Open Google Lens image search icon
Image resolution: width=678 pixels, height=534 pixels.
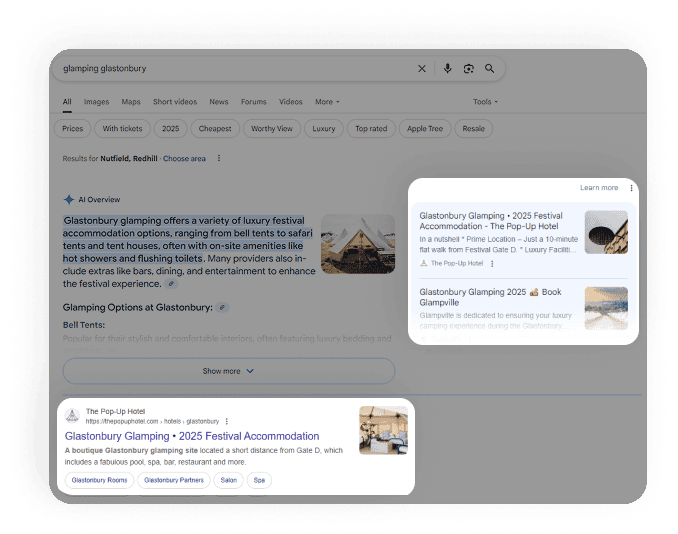click(x=468, y=69)
